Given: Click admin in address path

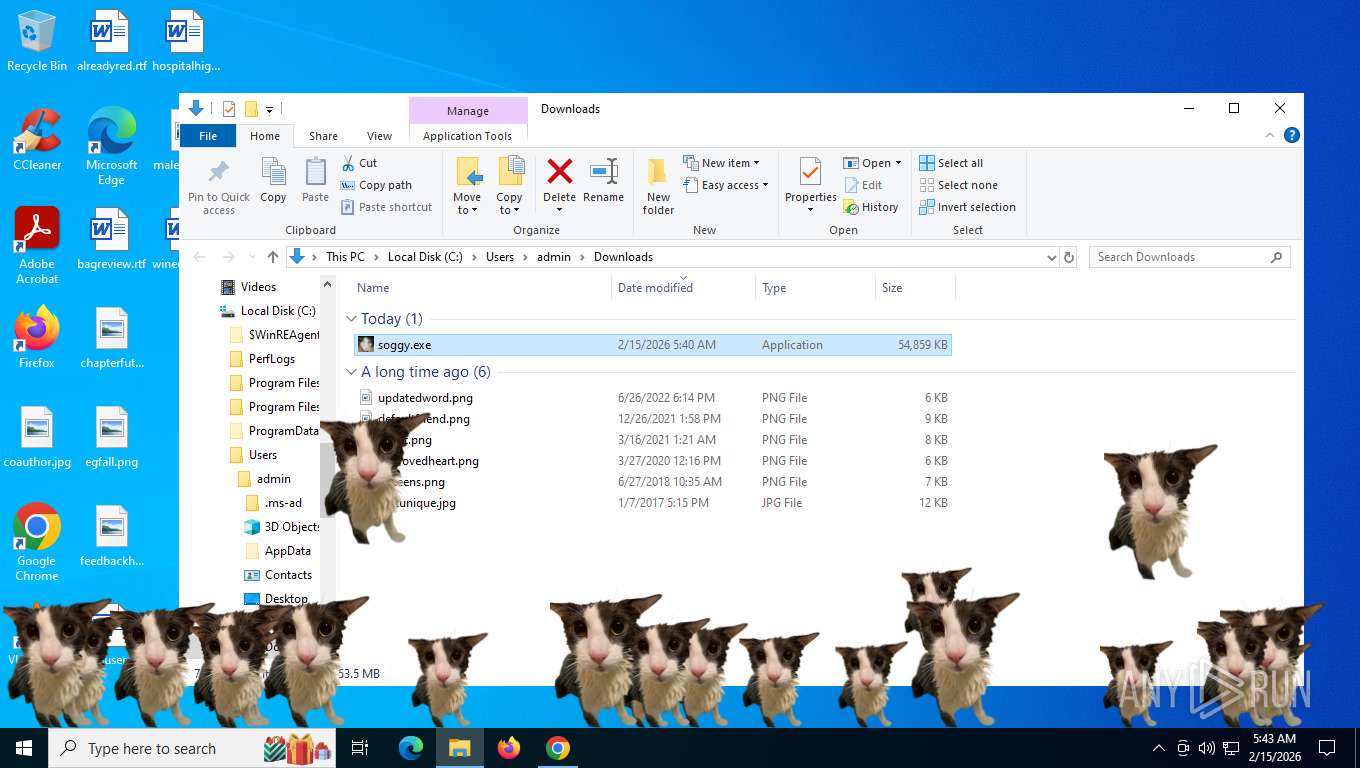Looking at the screenshot, I should tap(554, 257).
